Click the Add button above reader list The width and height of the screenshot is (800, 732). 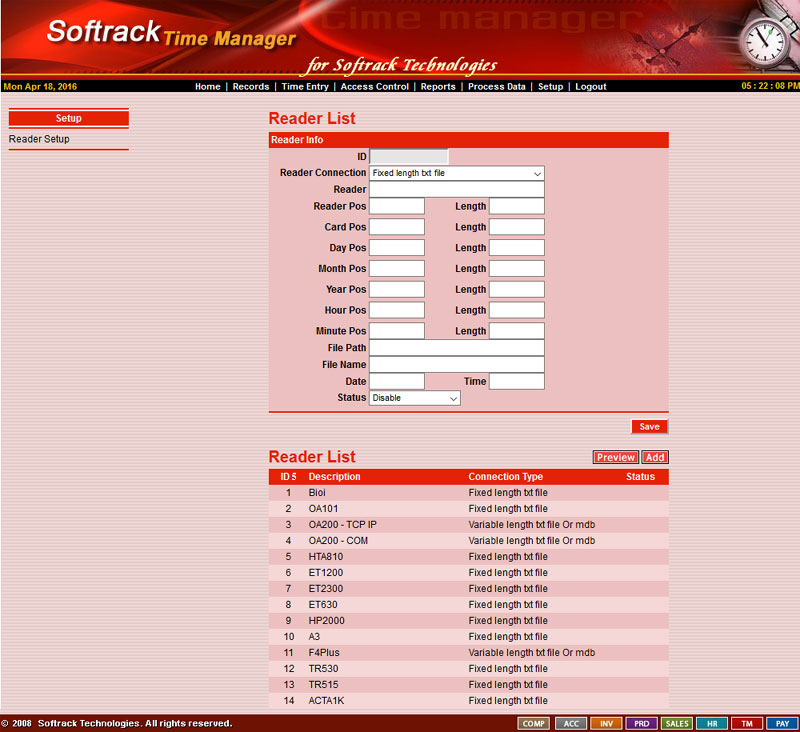(x=655, y=457)
